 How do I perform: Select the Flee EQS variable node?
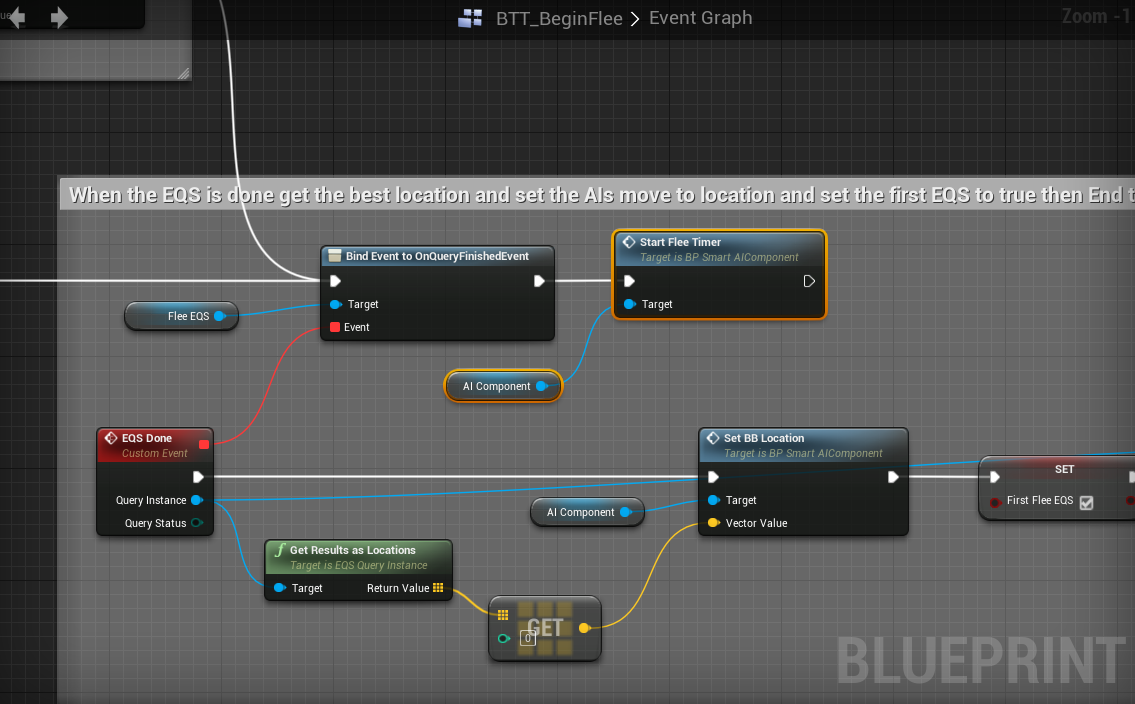pos(181,316)
